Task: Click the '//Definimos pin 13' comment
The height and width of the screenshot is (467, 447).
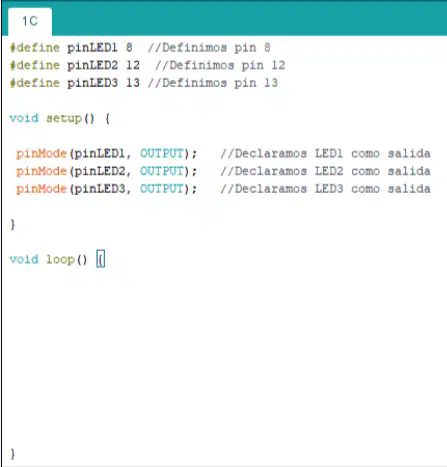Action: click(x=213, y=83)
